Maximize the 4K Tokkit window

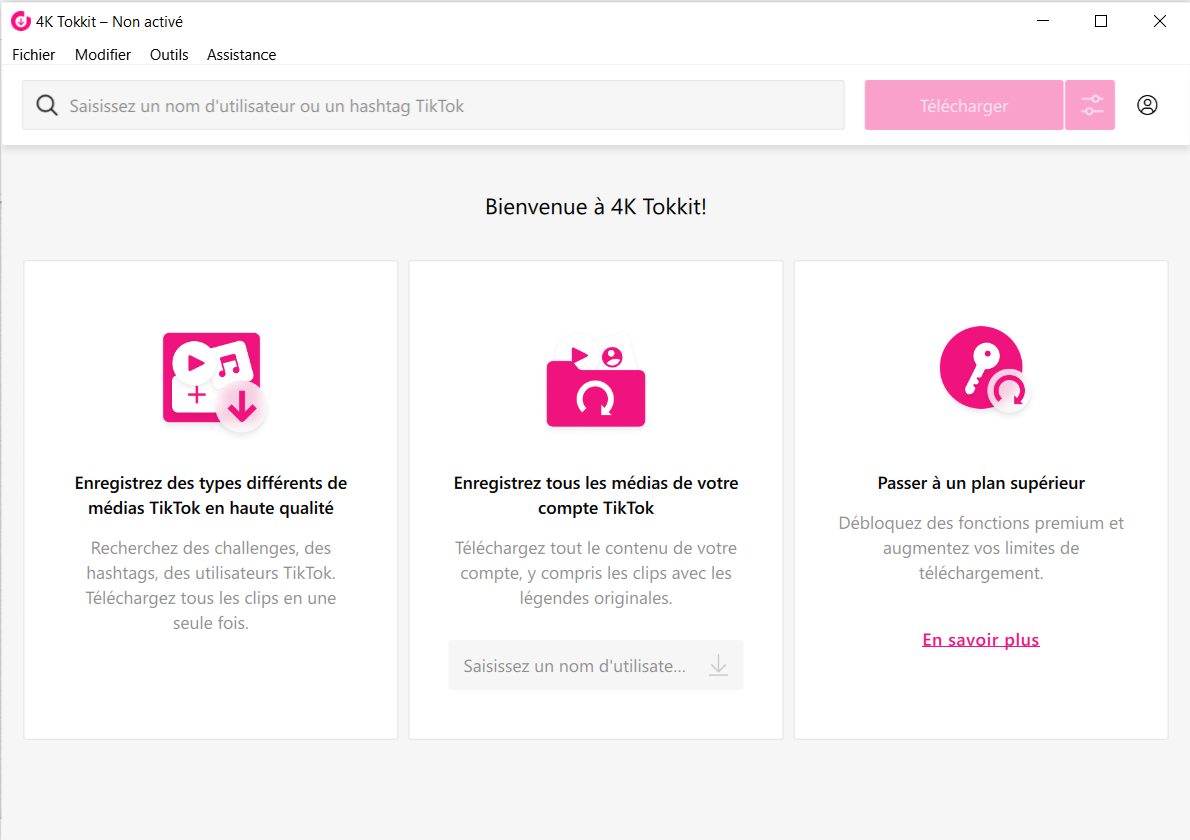pos(1101,21)
